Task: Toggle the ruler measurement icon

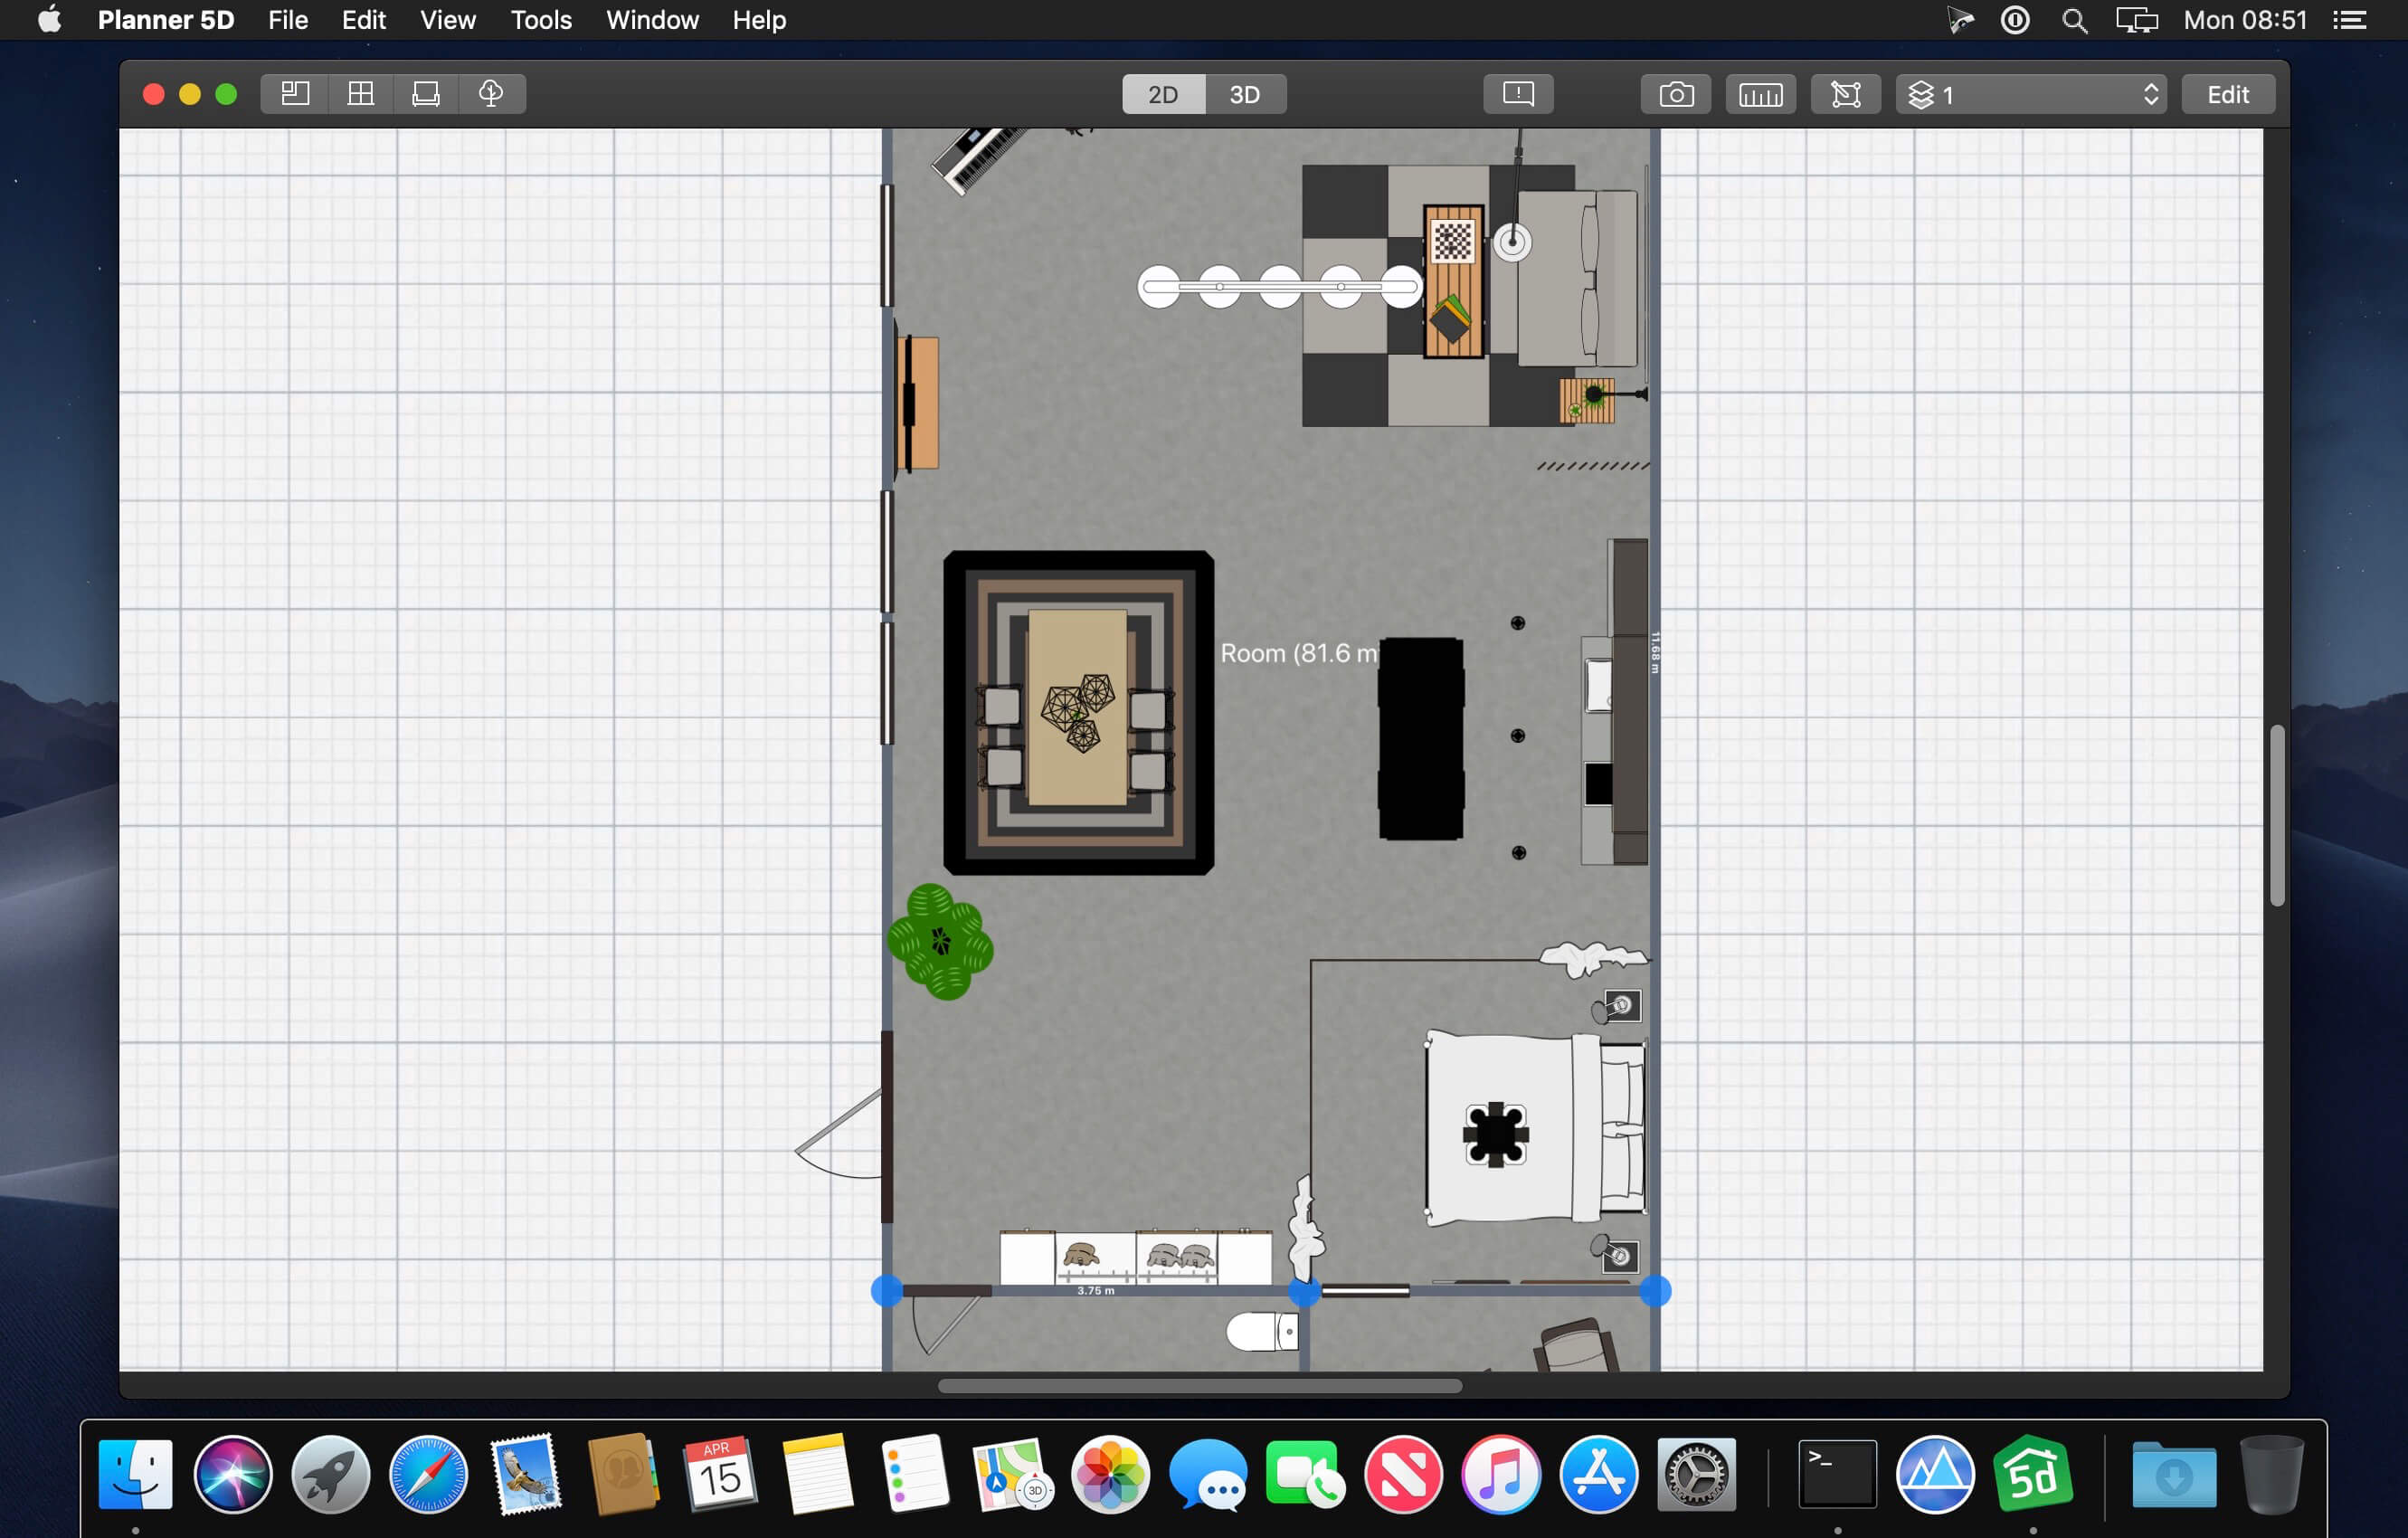Action: click(x=1760, y=94)
